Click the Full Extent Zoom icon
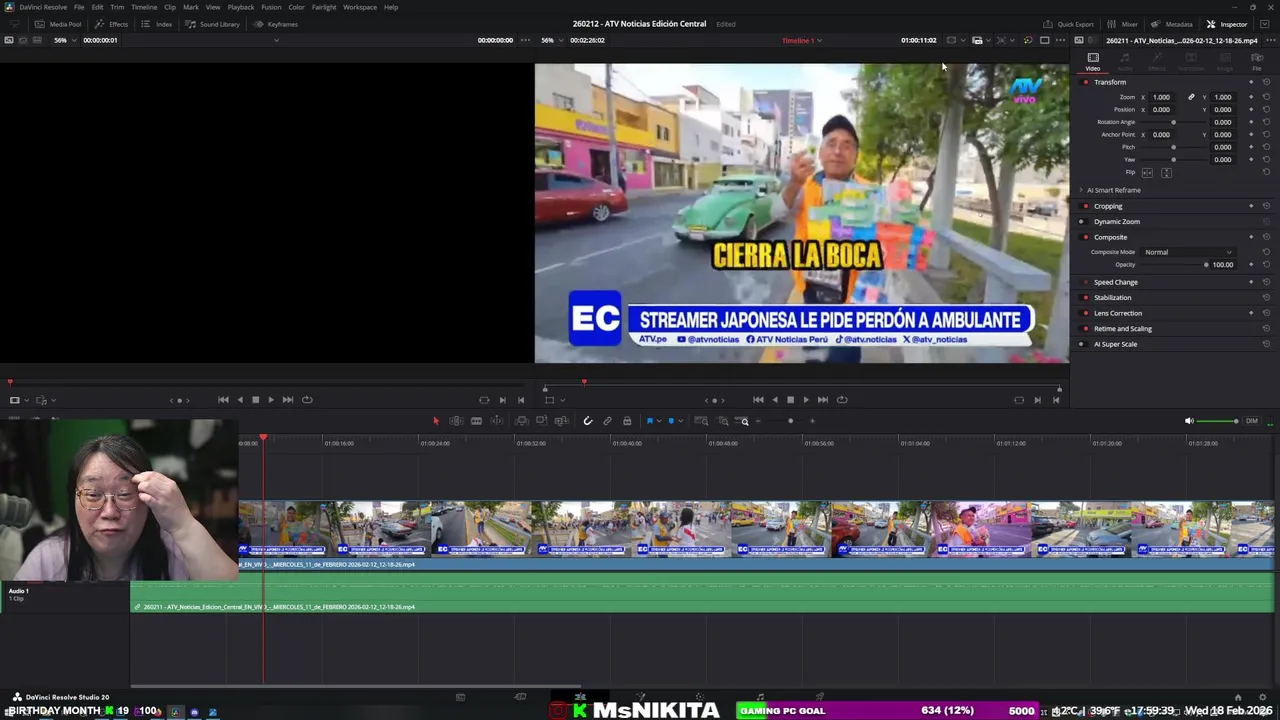The image size is (1280, 720). [701, 421]
